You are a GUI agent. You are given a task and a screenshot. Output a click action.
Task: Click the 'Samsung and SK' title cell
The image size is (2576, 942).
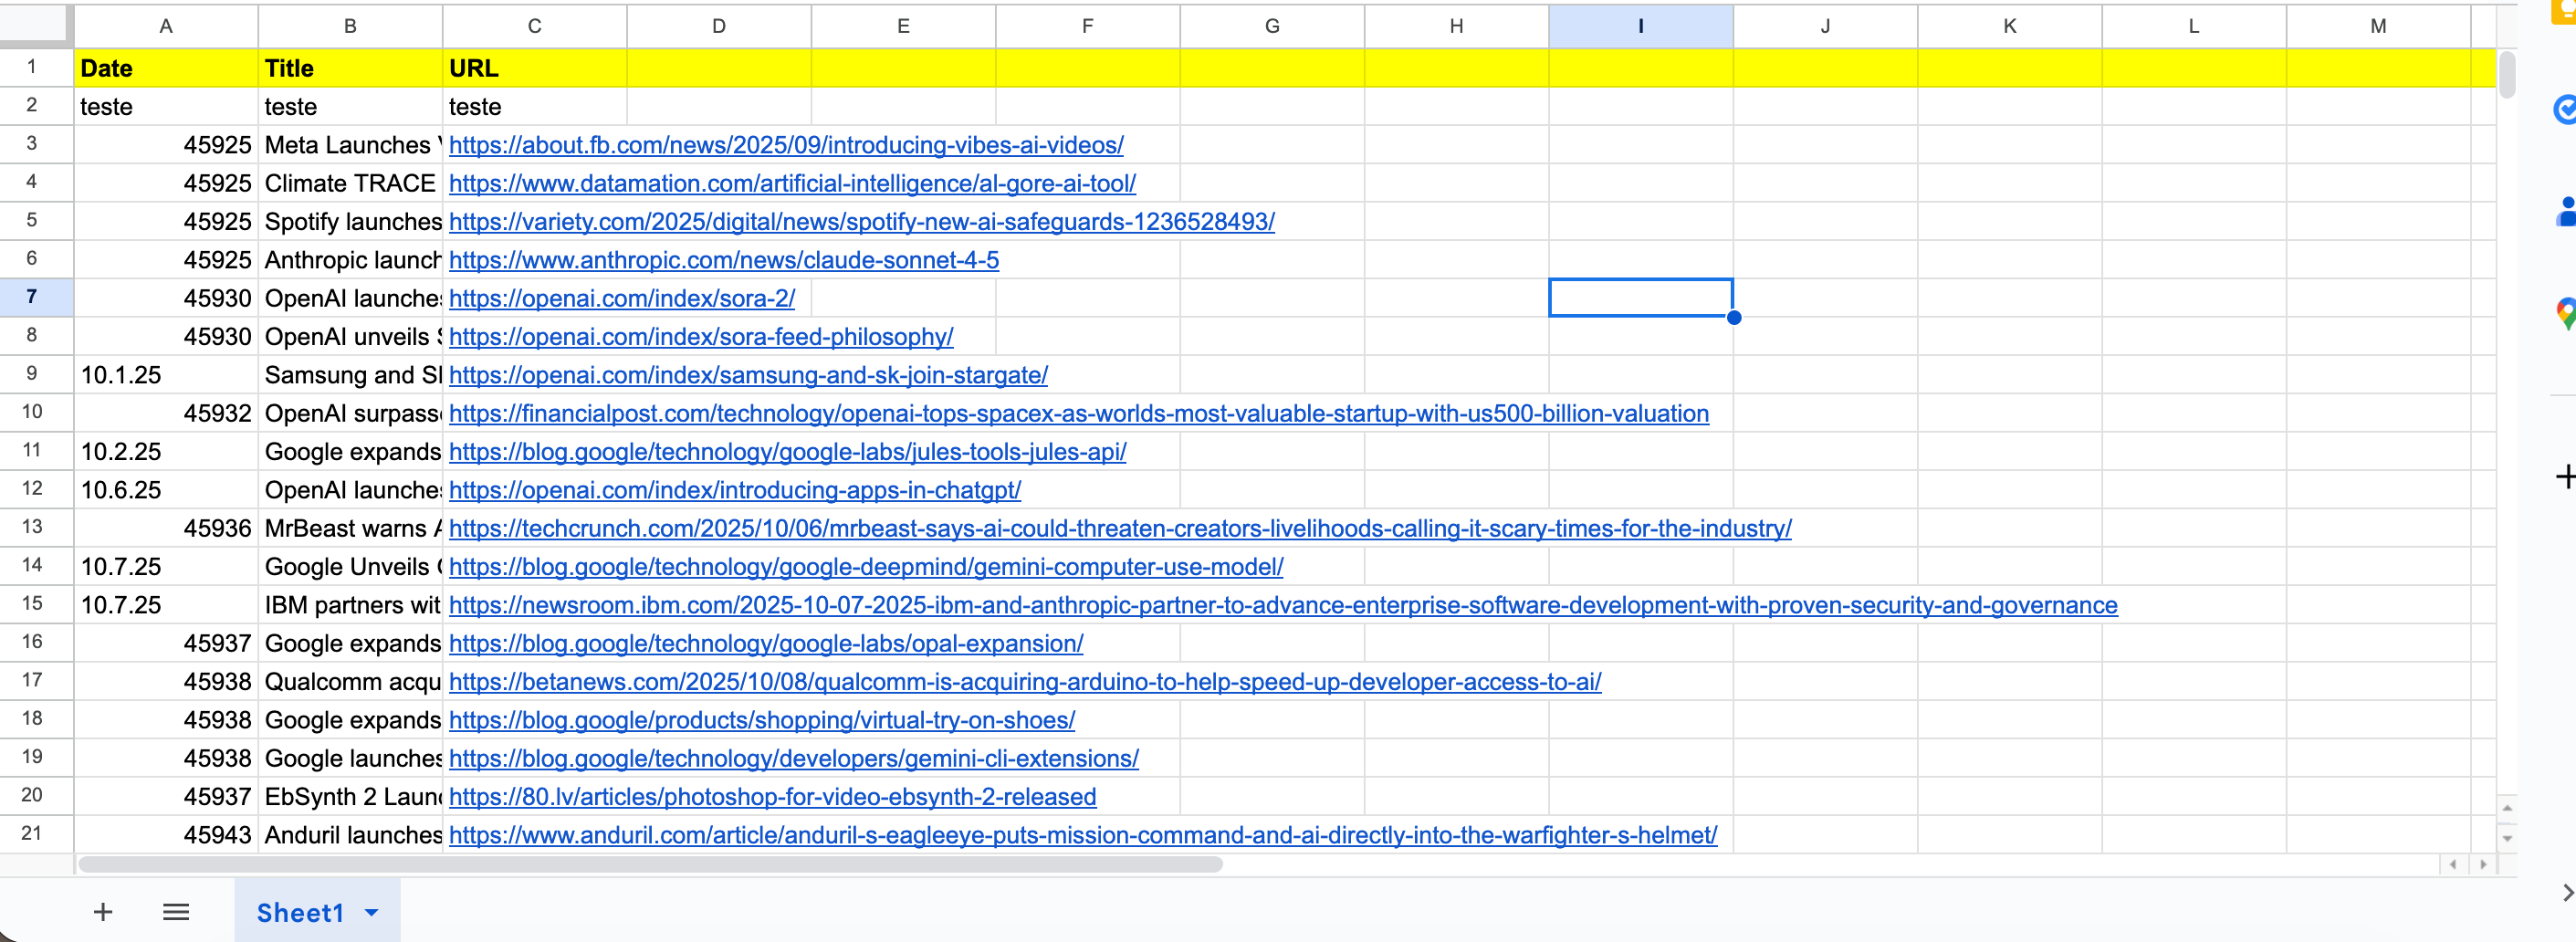350,375
